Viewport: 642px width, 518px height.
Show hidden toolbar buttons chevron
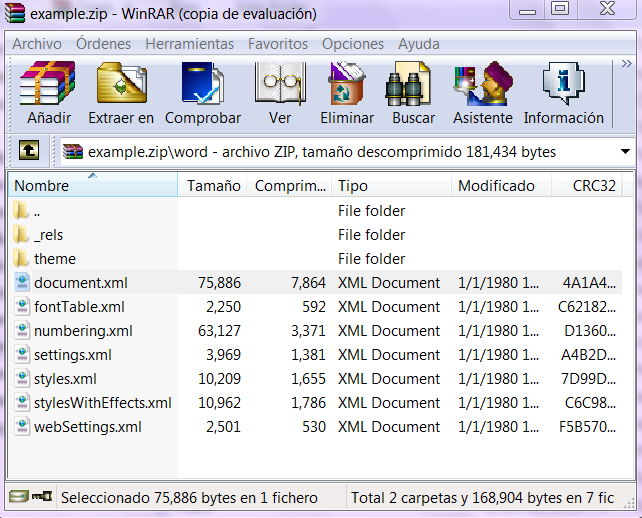pyautogui.click(x=626, y=63)
